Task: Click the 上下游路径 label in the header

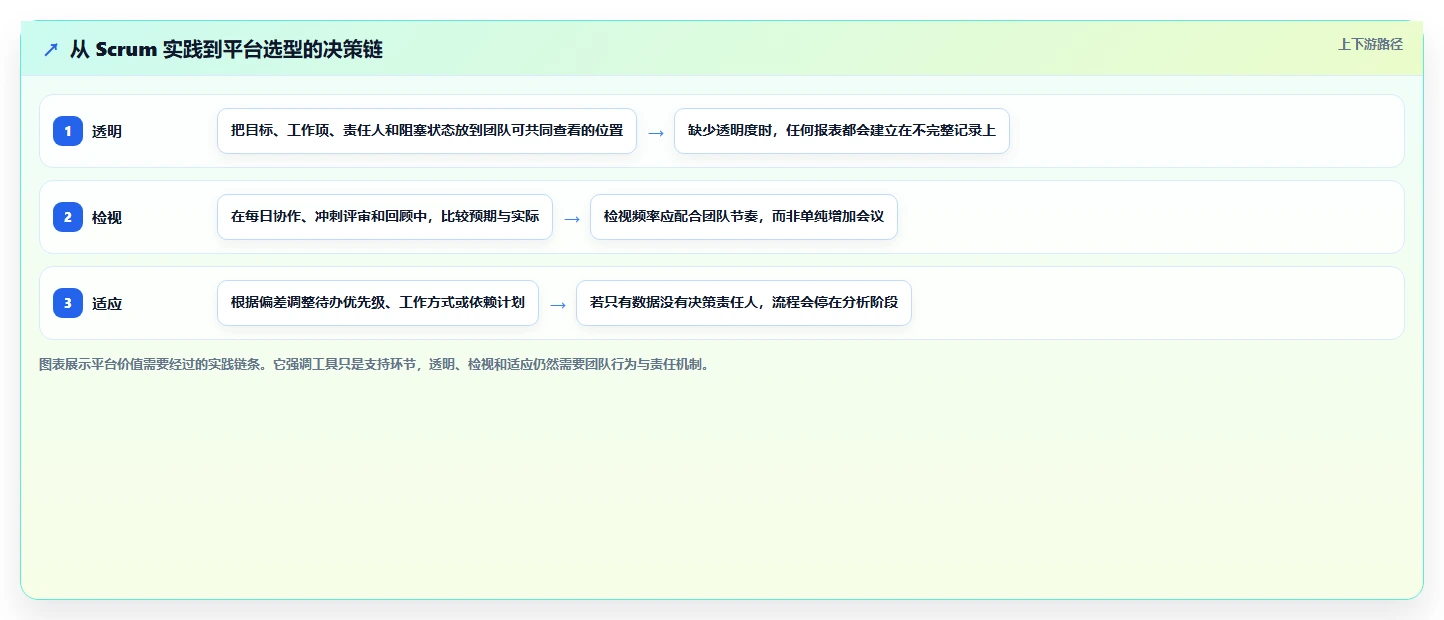Action: 1371,44
